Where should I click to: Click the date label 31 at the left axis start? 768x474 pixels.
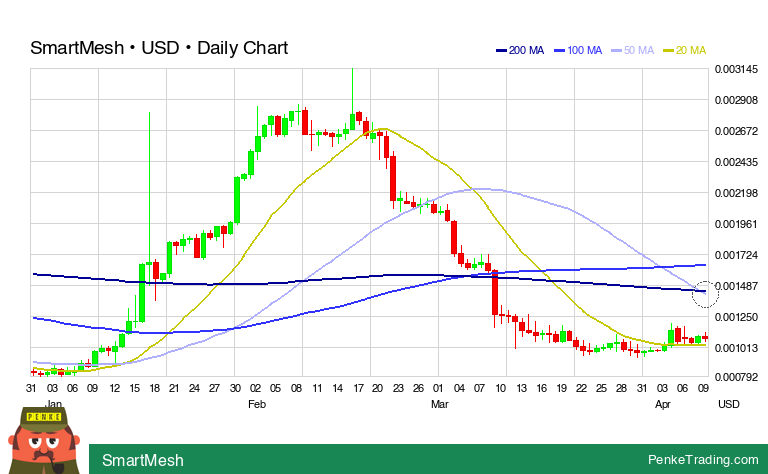pos(31,388)
